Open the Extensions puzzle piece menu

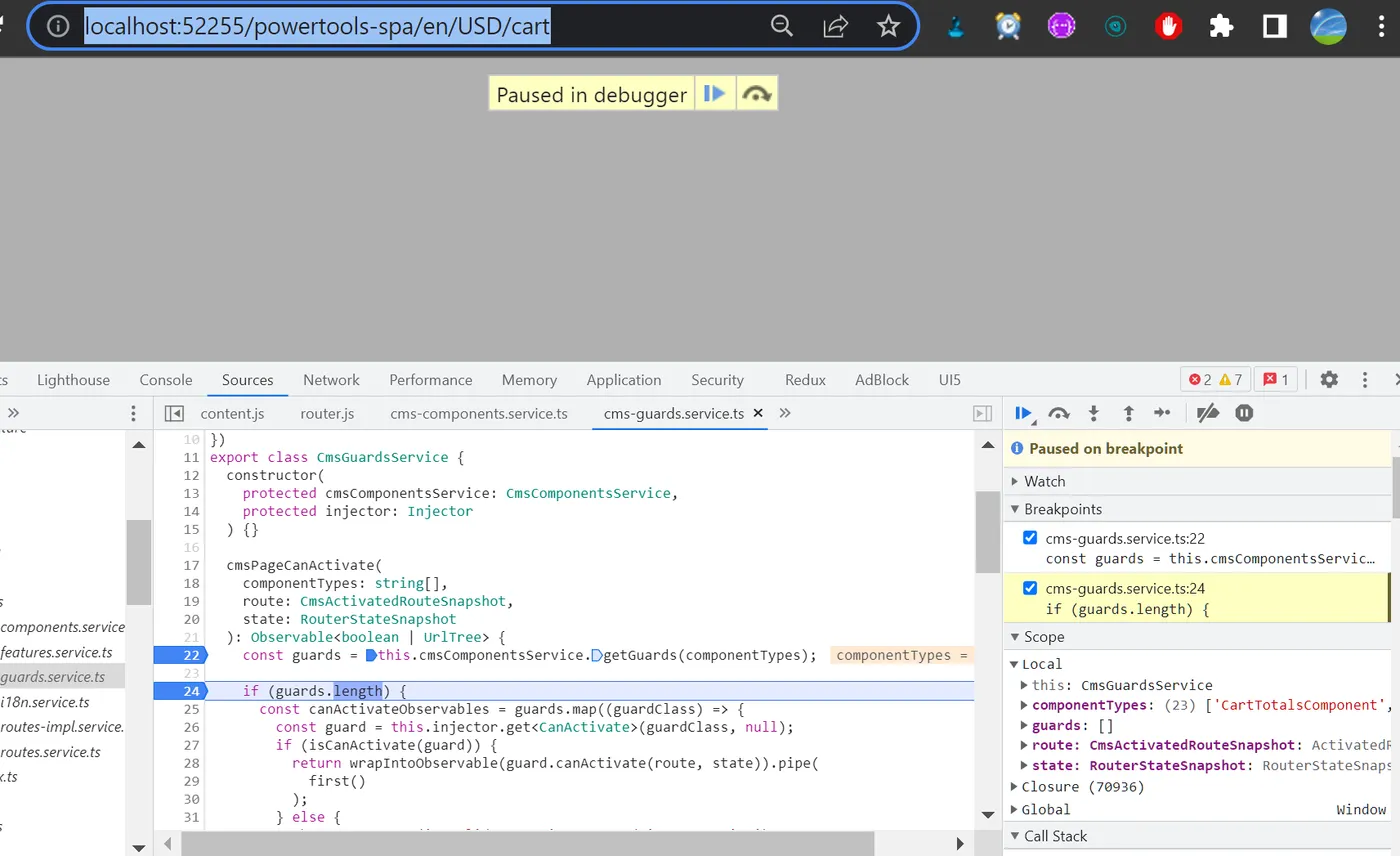pyautogui.click(x=1221, y=26)
